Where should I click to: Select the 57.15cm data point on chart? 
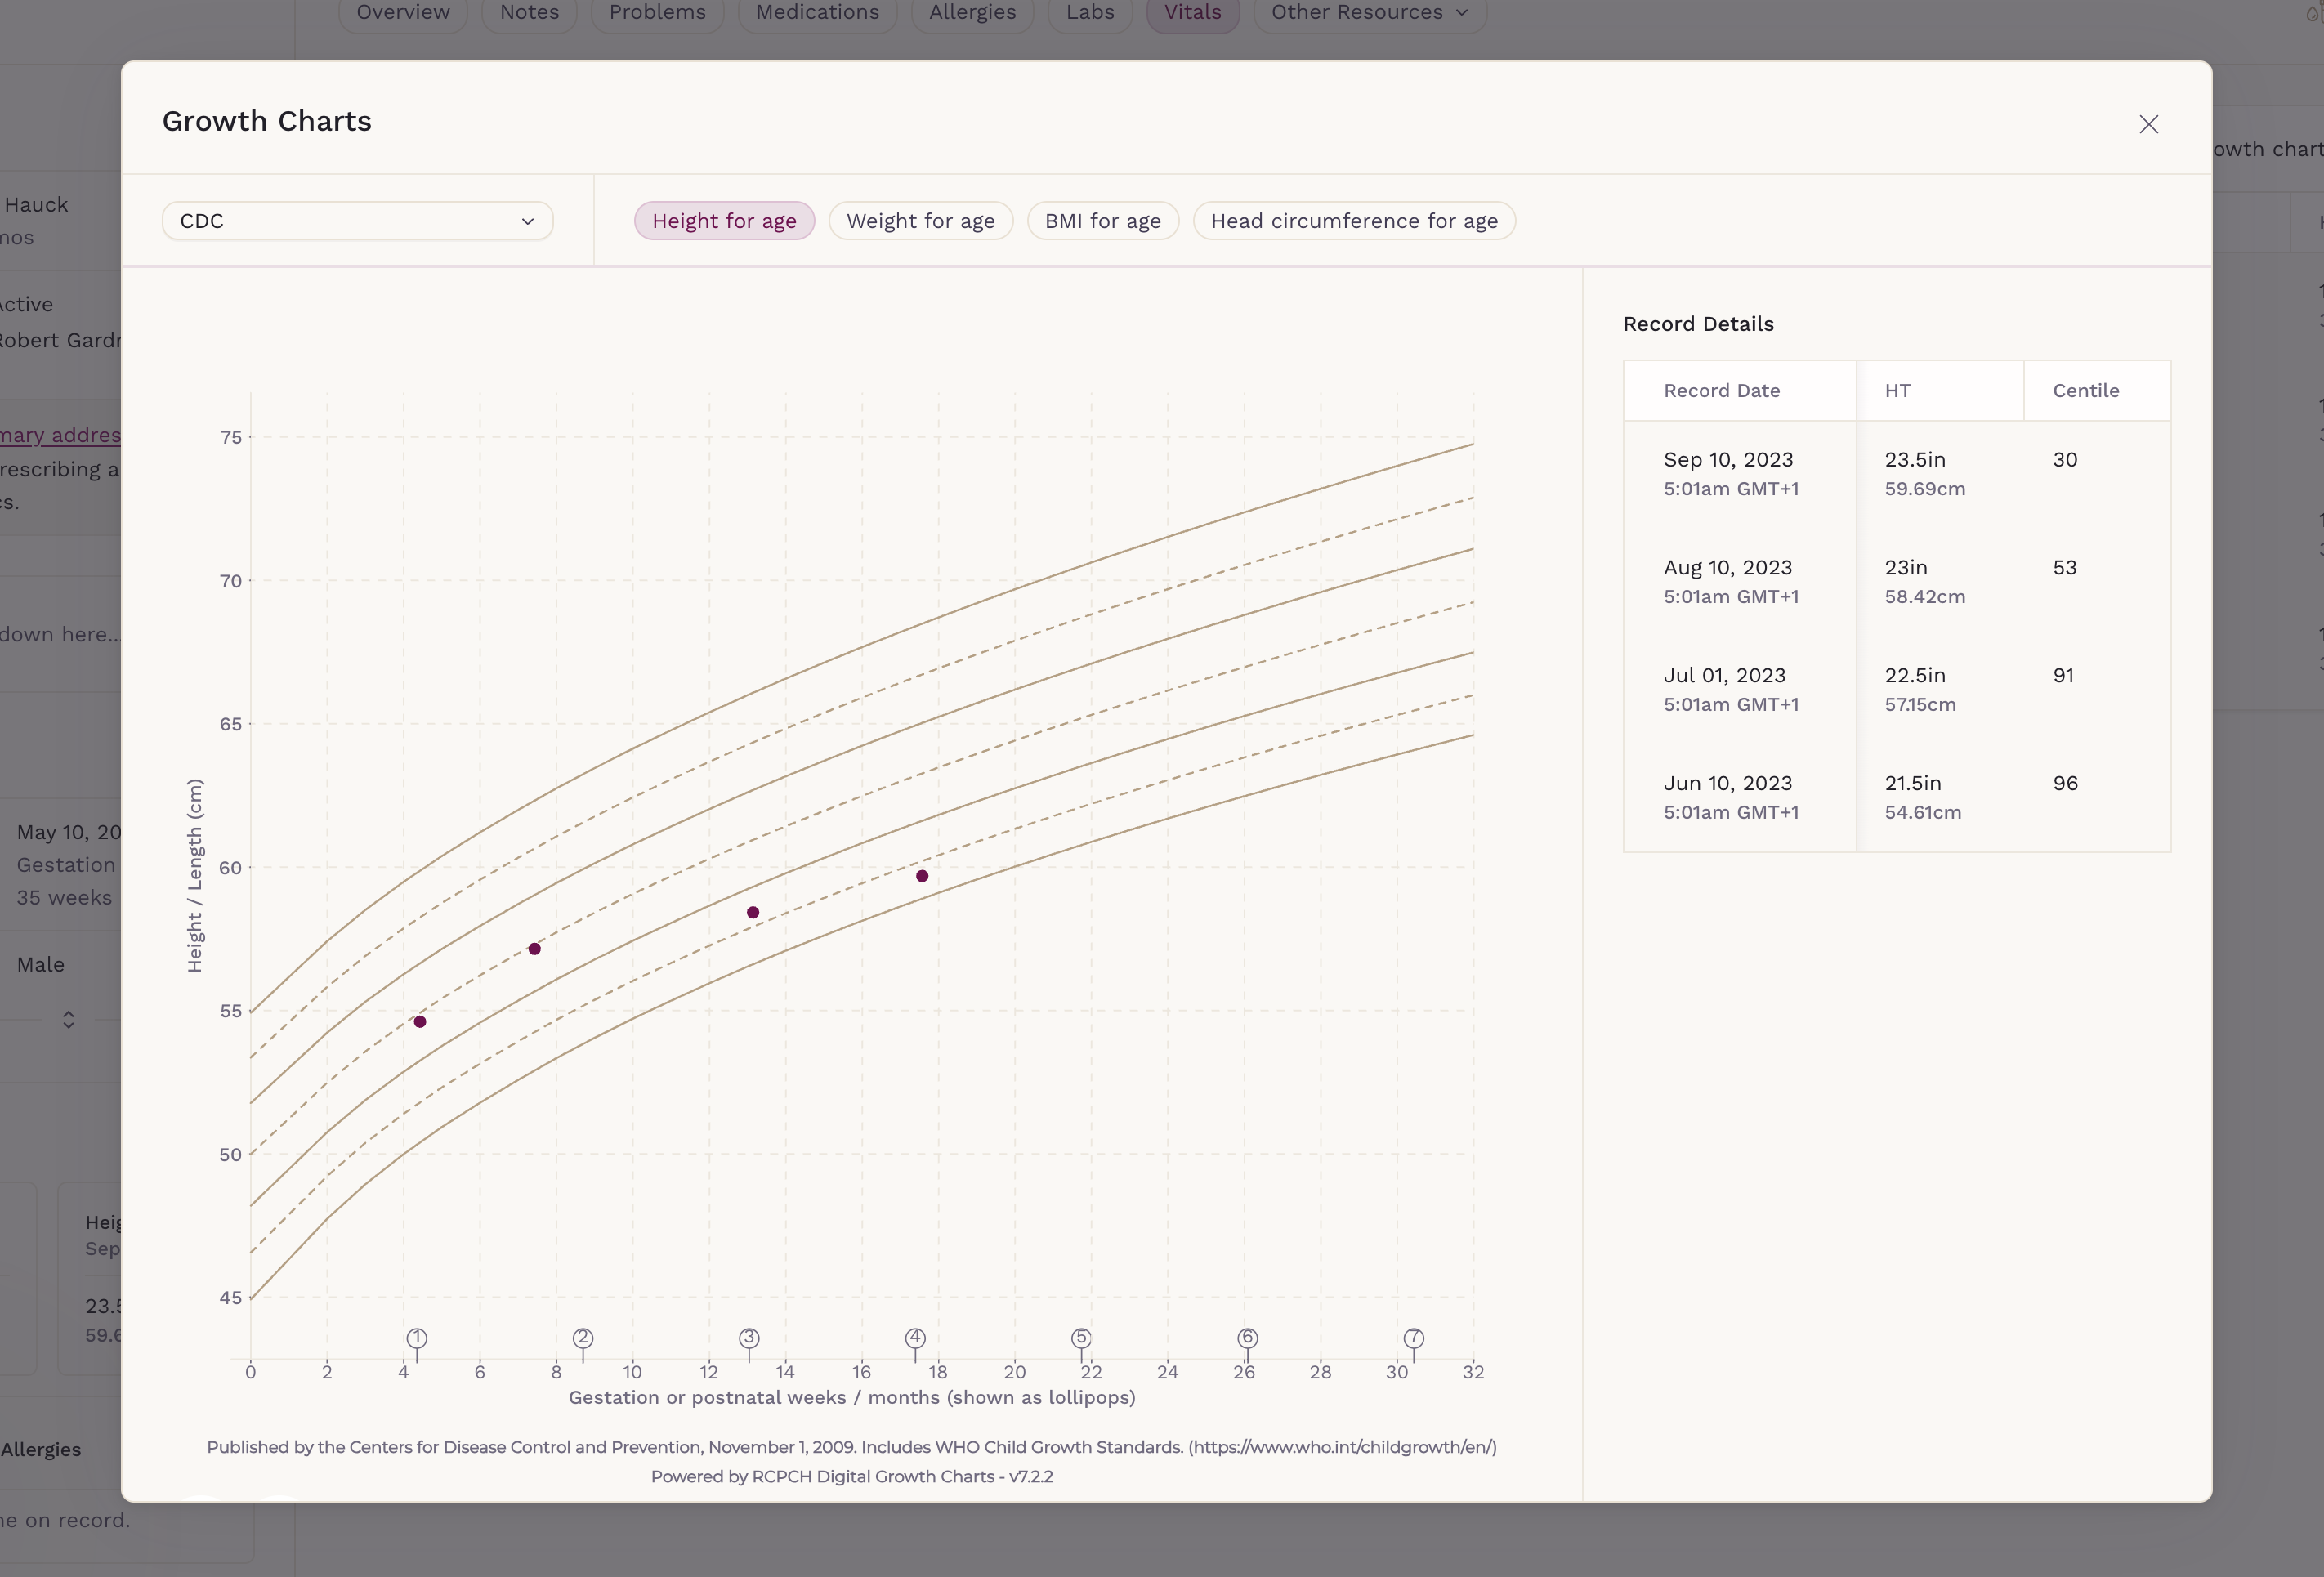[x=535, y=948]
